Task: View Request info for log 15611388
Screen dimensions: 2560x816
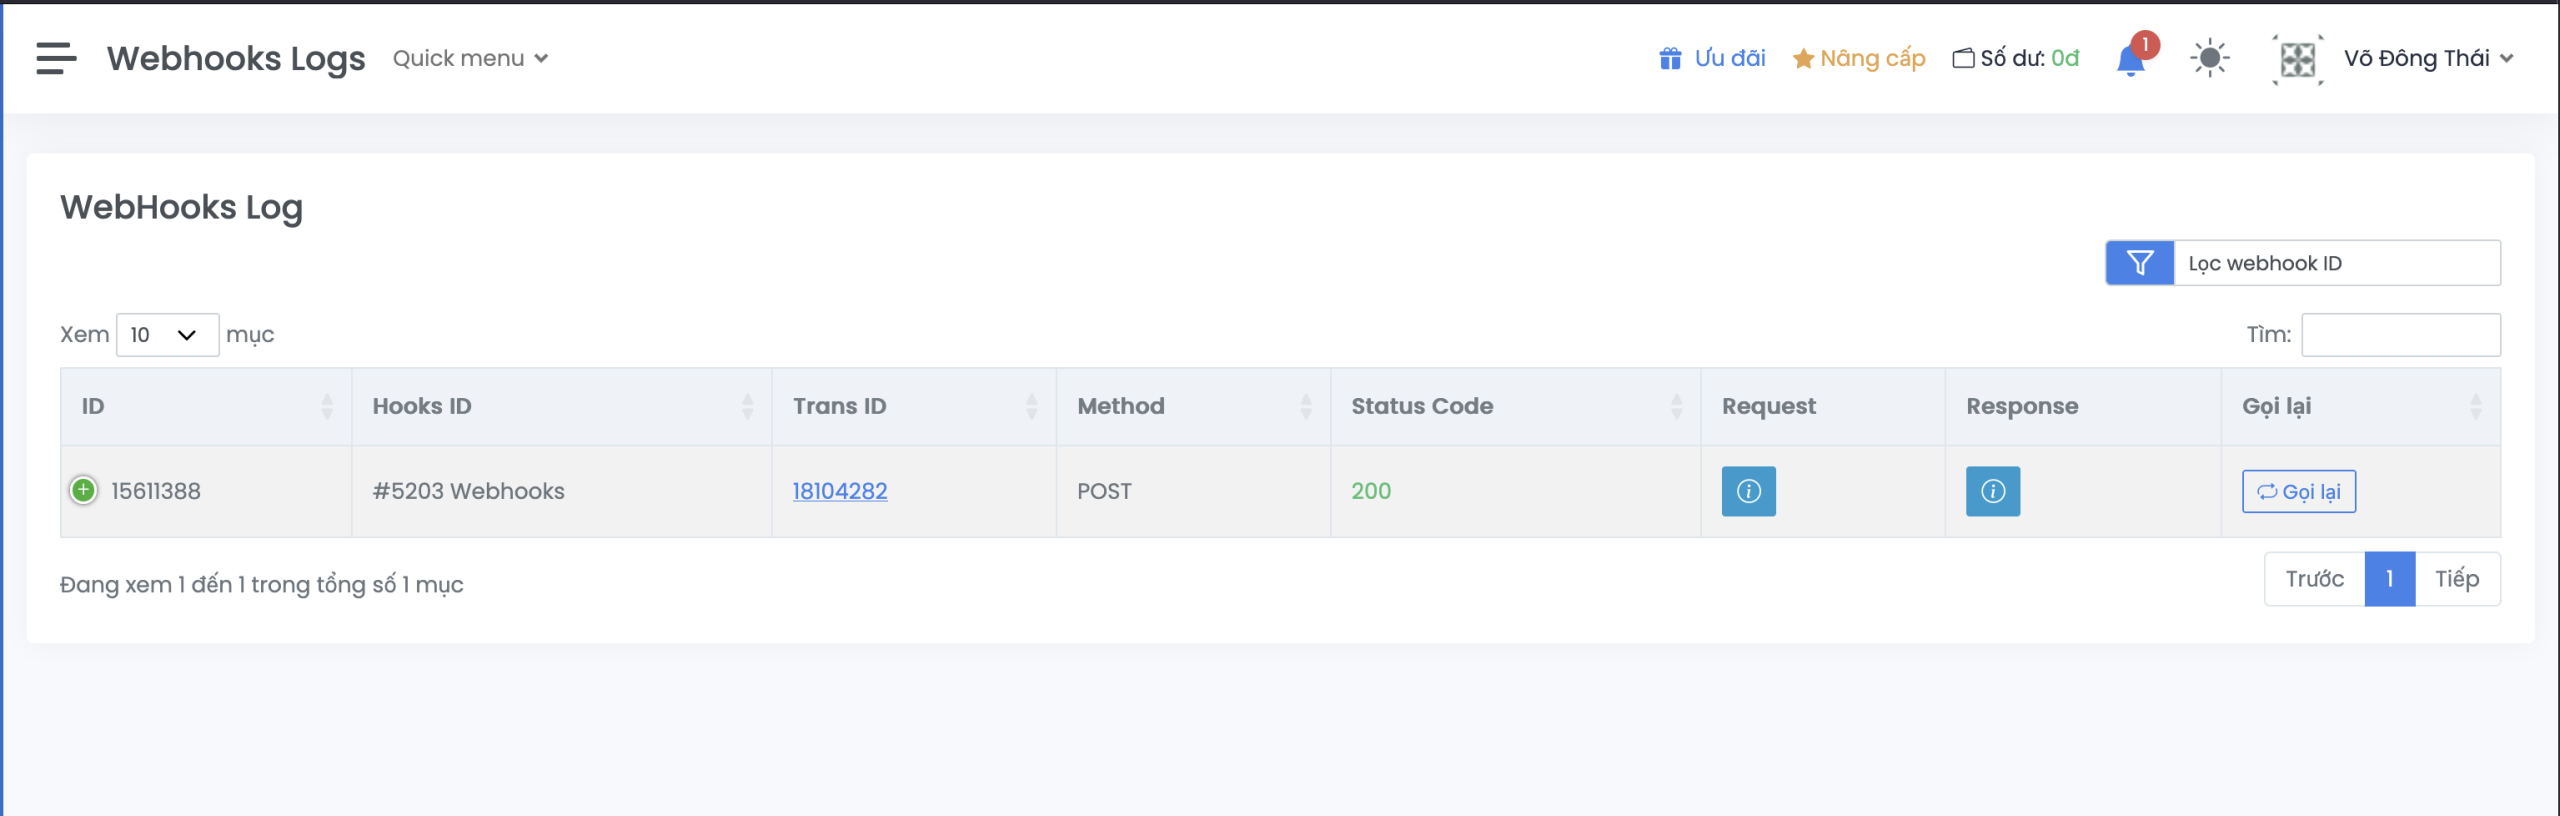Action: pyautogui.click(x=1748, y=491)
